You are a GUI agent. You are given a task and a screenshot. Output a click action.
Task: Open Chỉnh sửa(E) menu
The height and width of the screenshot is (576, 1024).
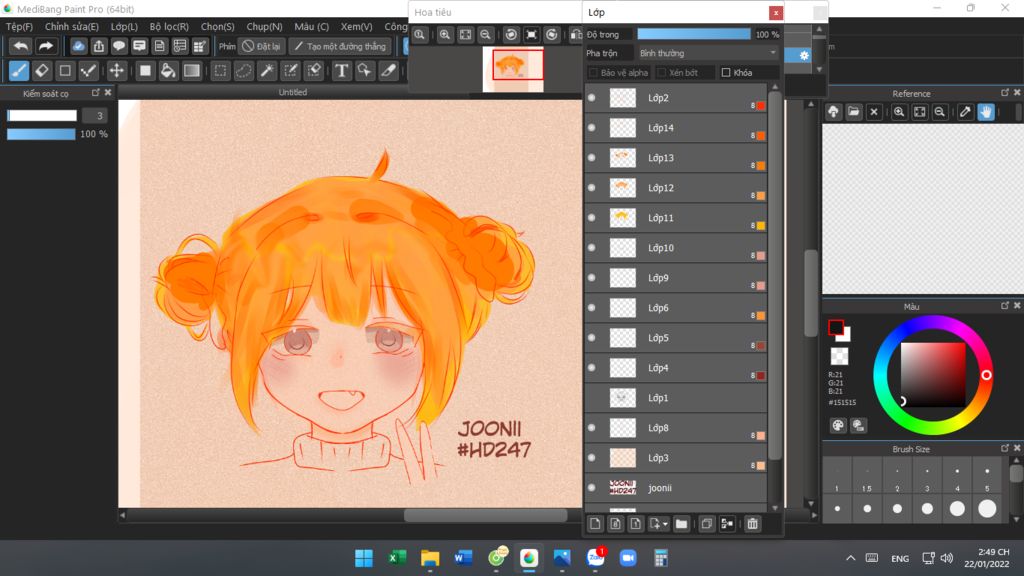[x=72, y=27]
